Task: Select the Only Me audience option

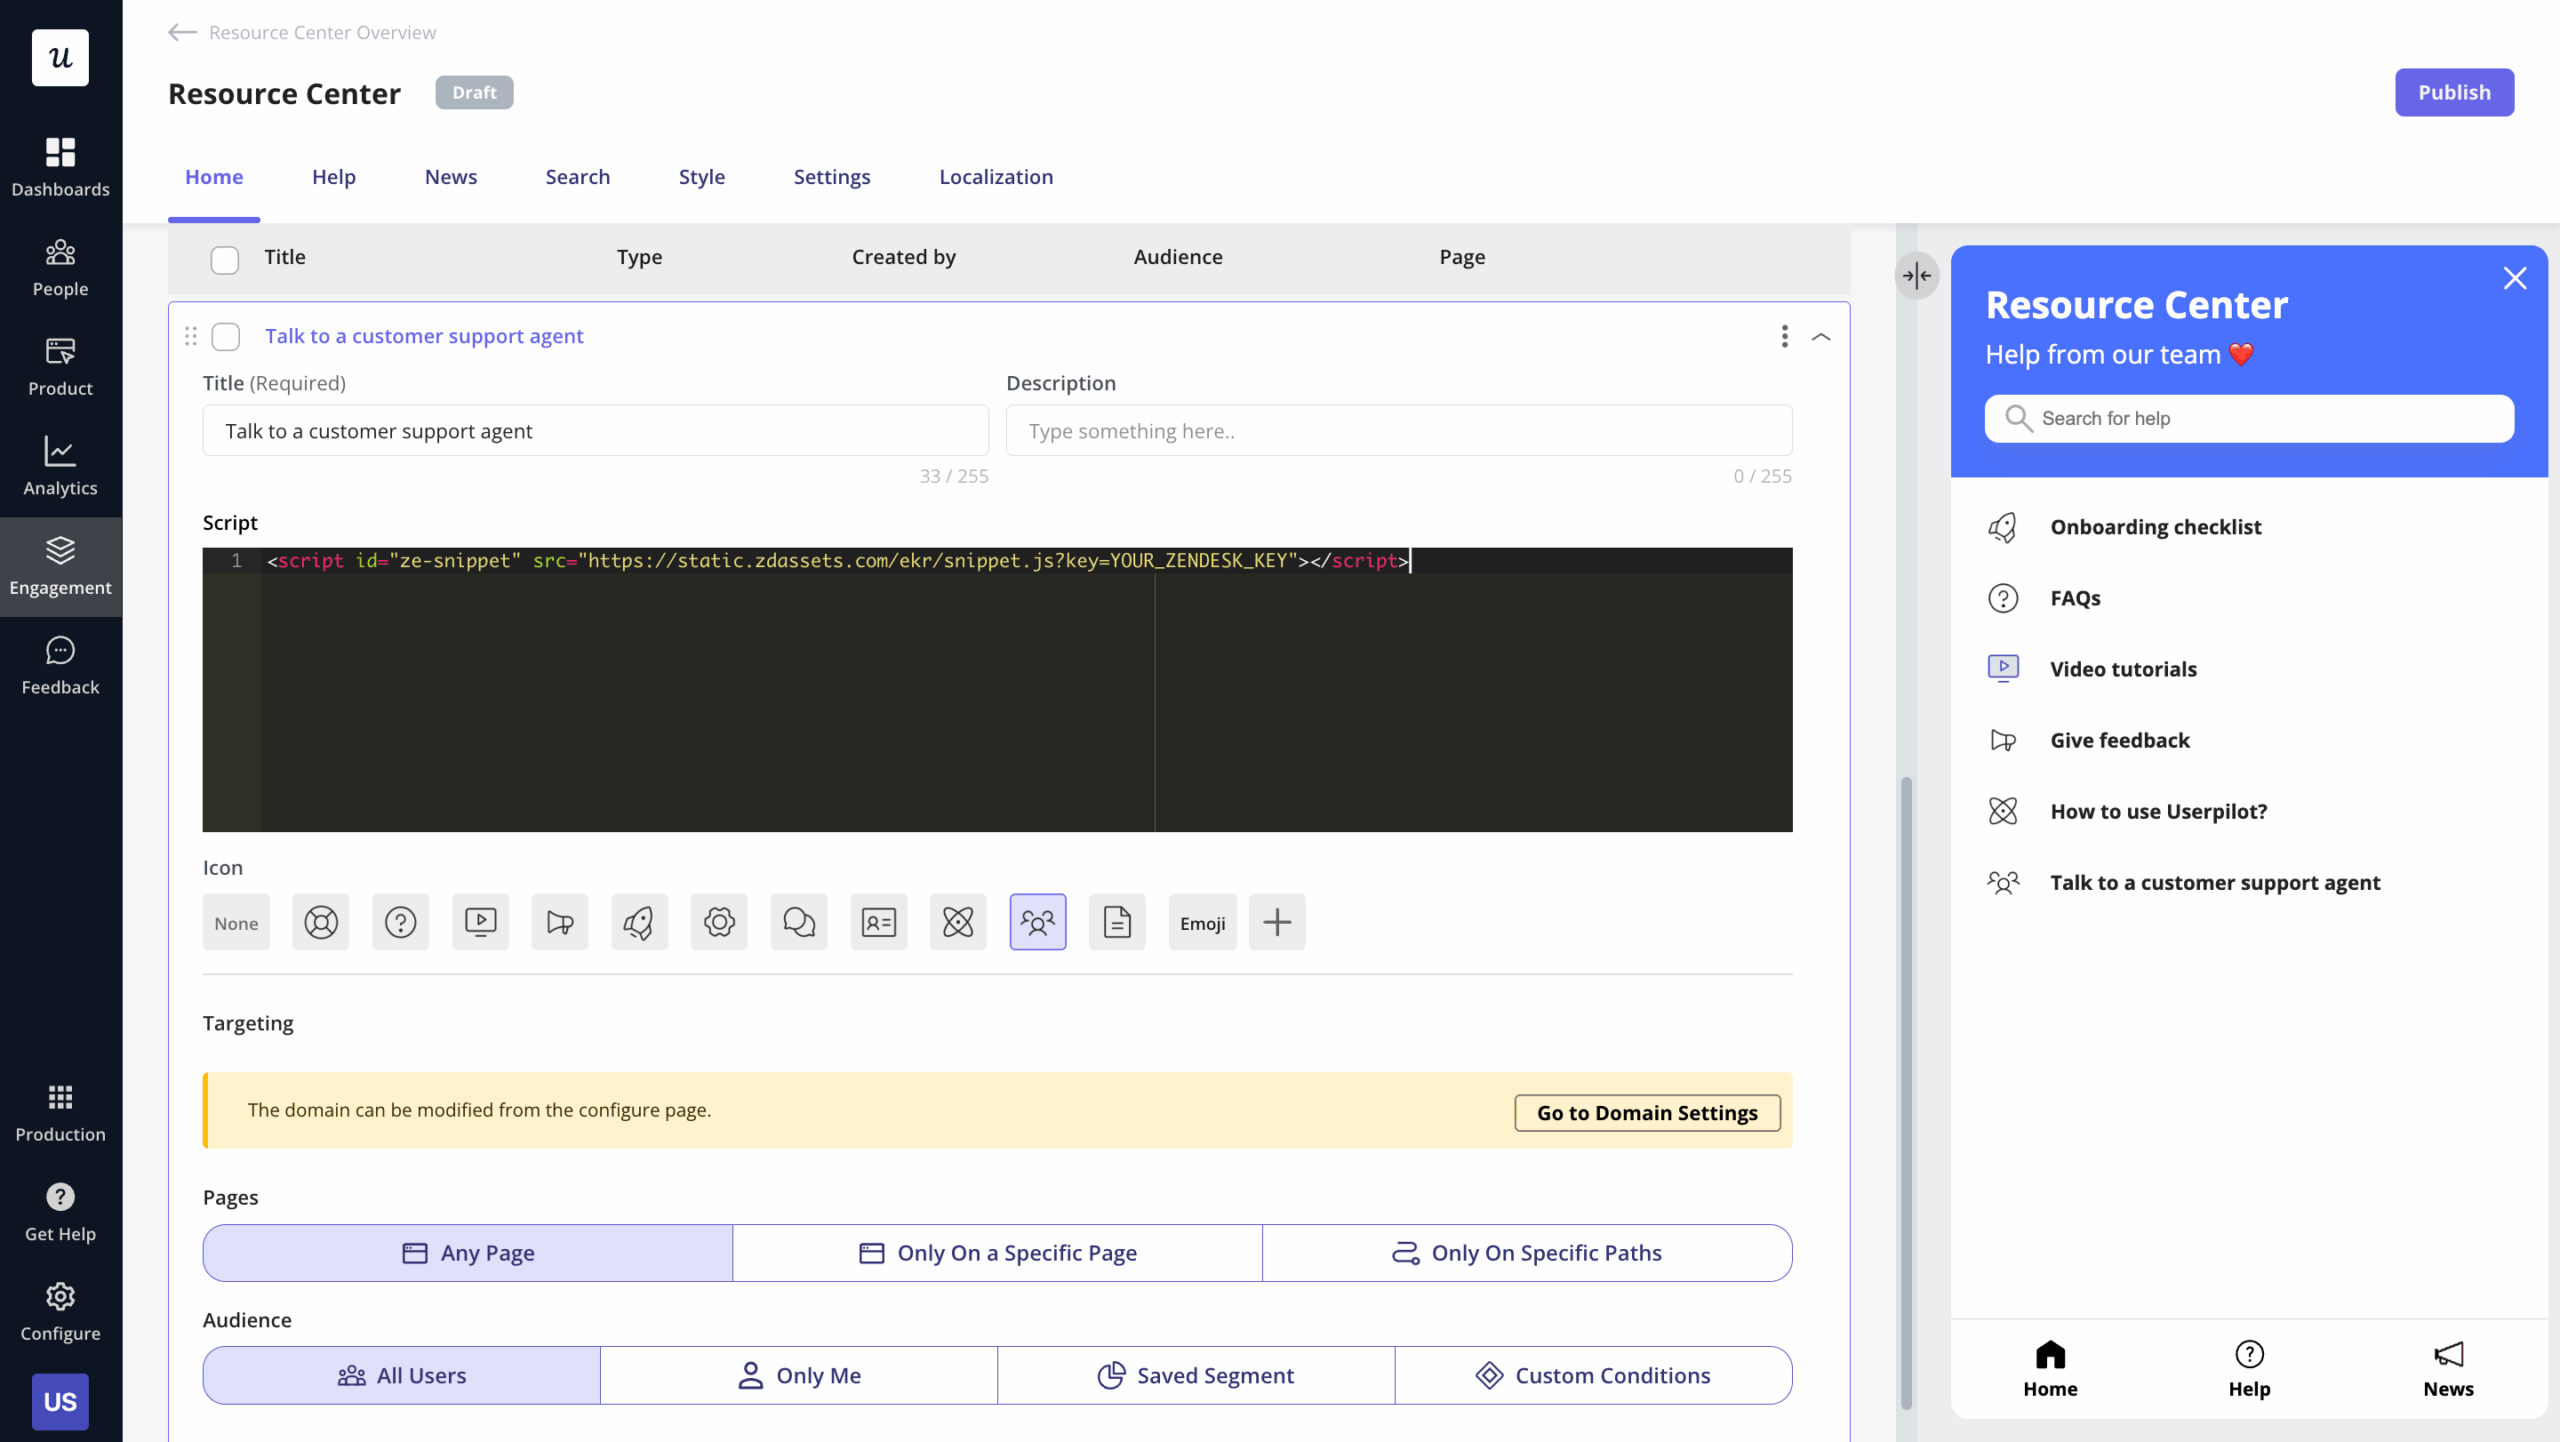Action: coord(798,1375)
